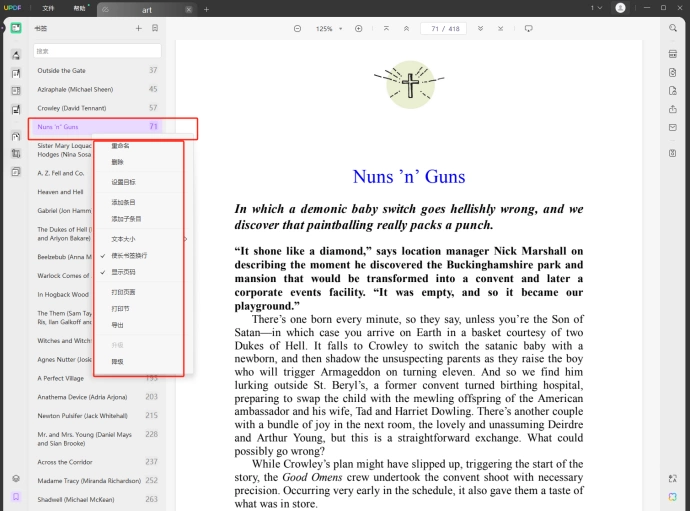Open the Crowley (David Tennant) bookmark
Viewport: 691px width, 511px height.
click(x=97, y=108)
